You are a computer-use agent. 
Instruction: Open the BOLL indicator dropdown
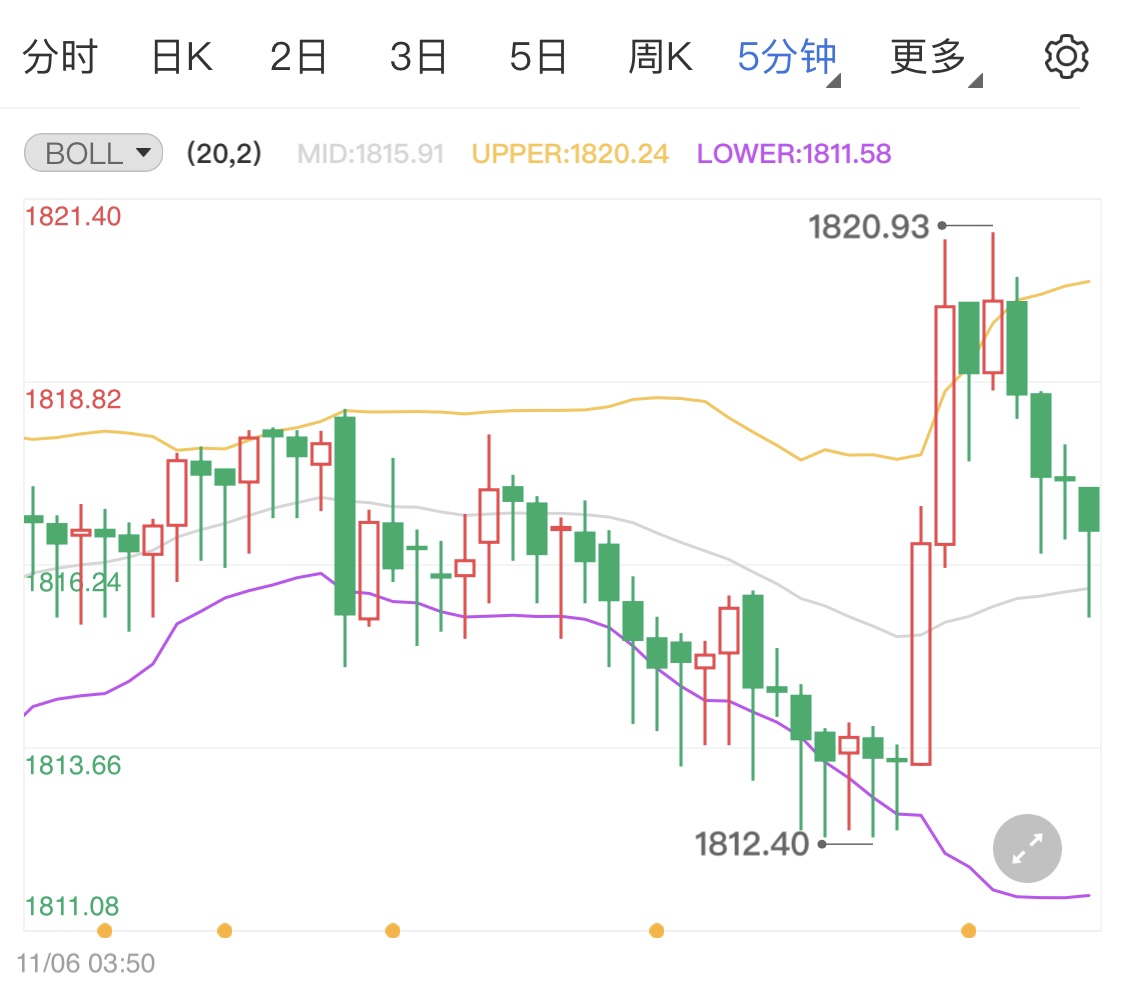click(93, 153)
